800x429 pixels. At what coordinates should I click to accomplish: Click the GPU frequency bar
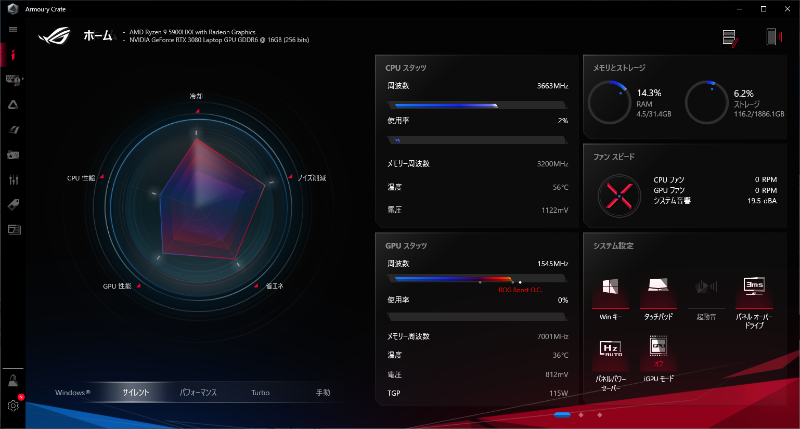coord(477,279)
